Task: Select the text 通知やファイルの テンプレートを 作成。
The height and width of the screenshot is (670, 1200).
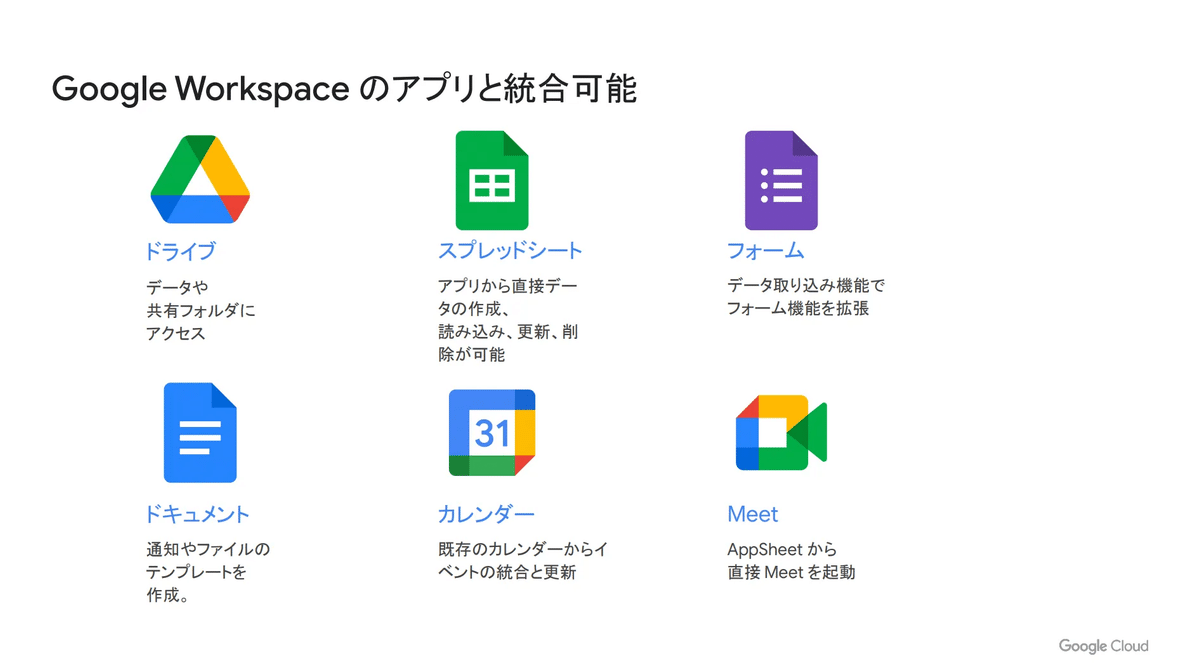Action: click(208, 573)
